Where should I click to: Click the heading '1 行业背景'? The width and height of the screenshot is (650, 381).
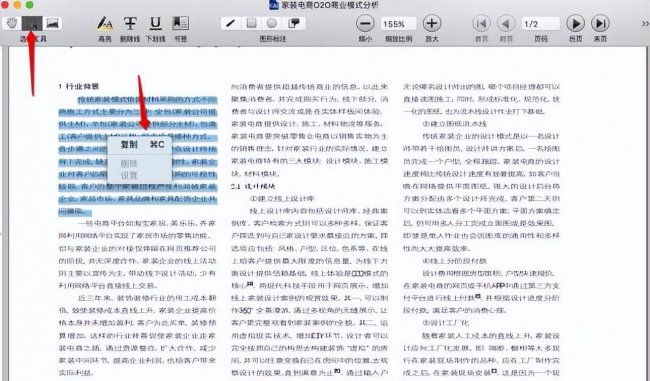[79, 86]
